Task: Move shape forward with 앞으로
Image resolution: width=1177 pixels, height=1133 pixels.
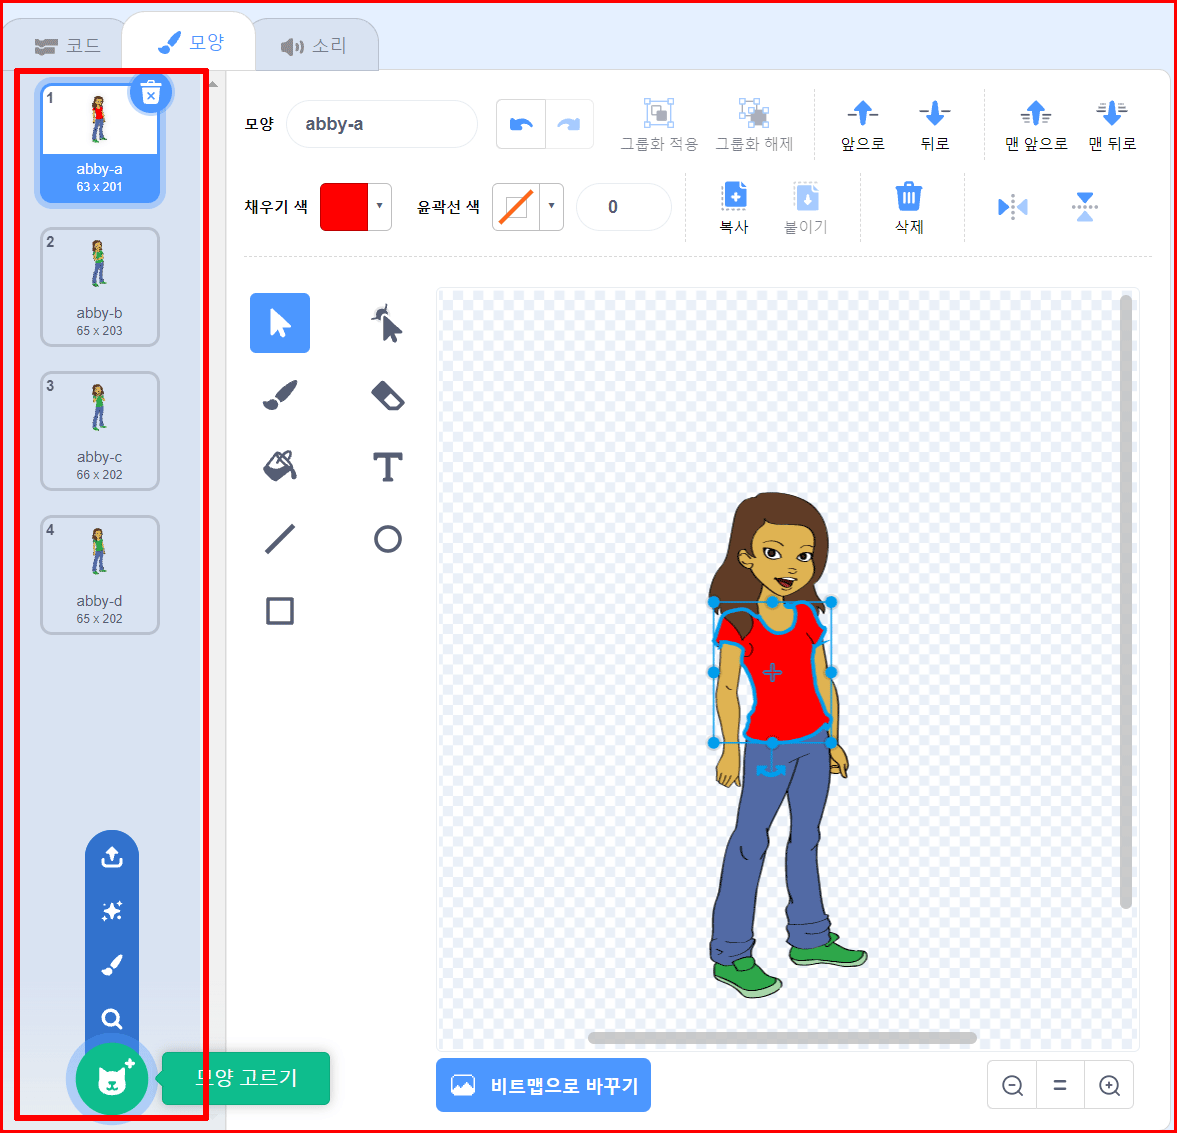Action: tap(862, 125)
